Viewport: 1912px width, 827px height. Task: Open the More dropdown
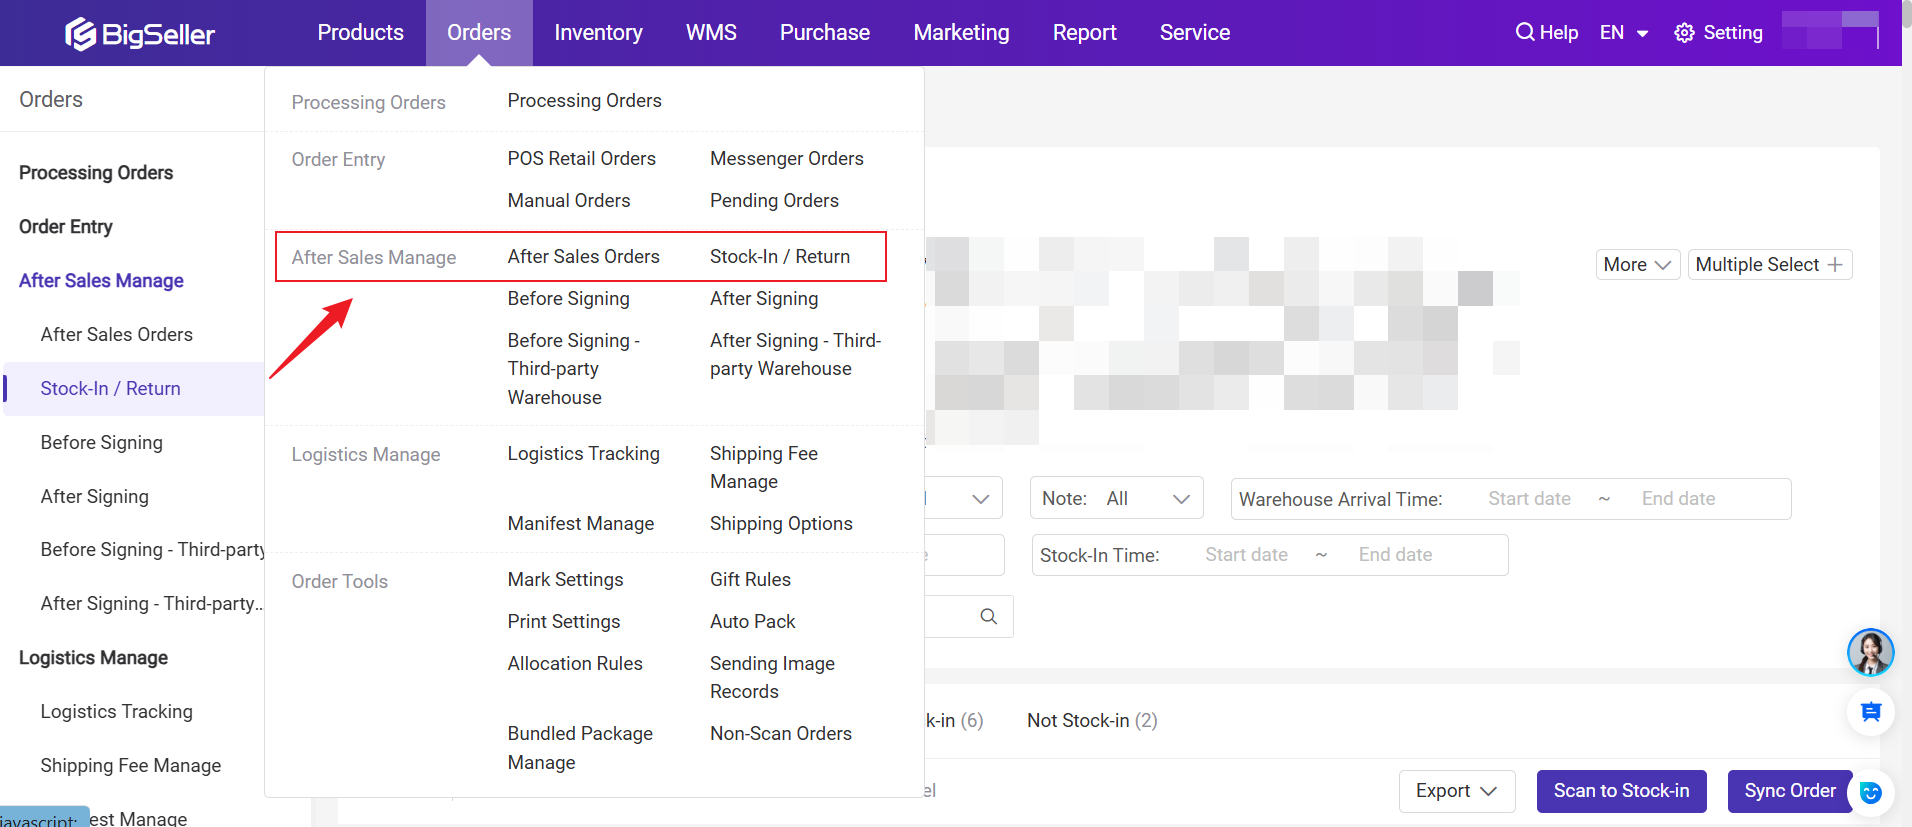pos(1636,265)
